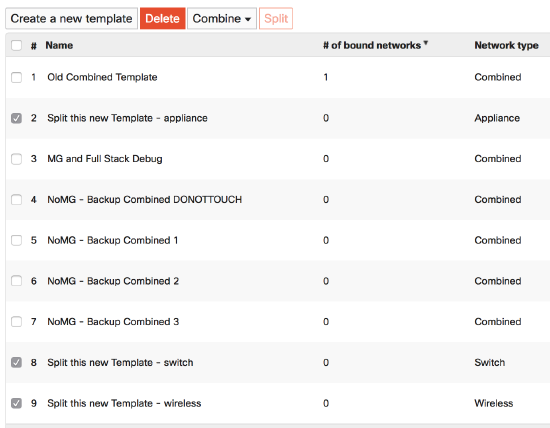The width and height of the screenshot is (550, 428).
Task: Click the Delete button
Action: click(x=162, y=19)
